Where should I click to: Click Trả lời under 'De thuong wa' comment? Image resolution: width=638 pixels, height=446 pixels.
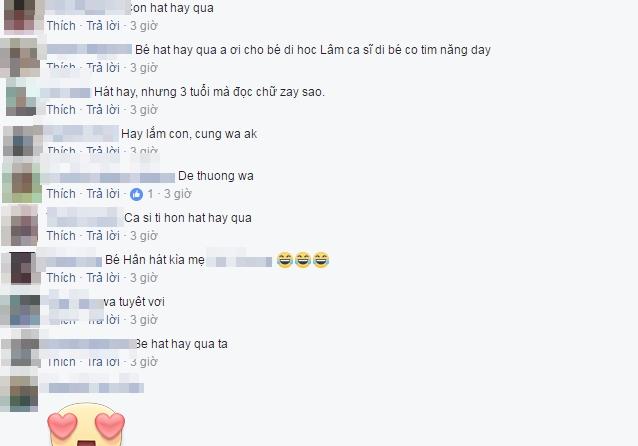(103, 194)
